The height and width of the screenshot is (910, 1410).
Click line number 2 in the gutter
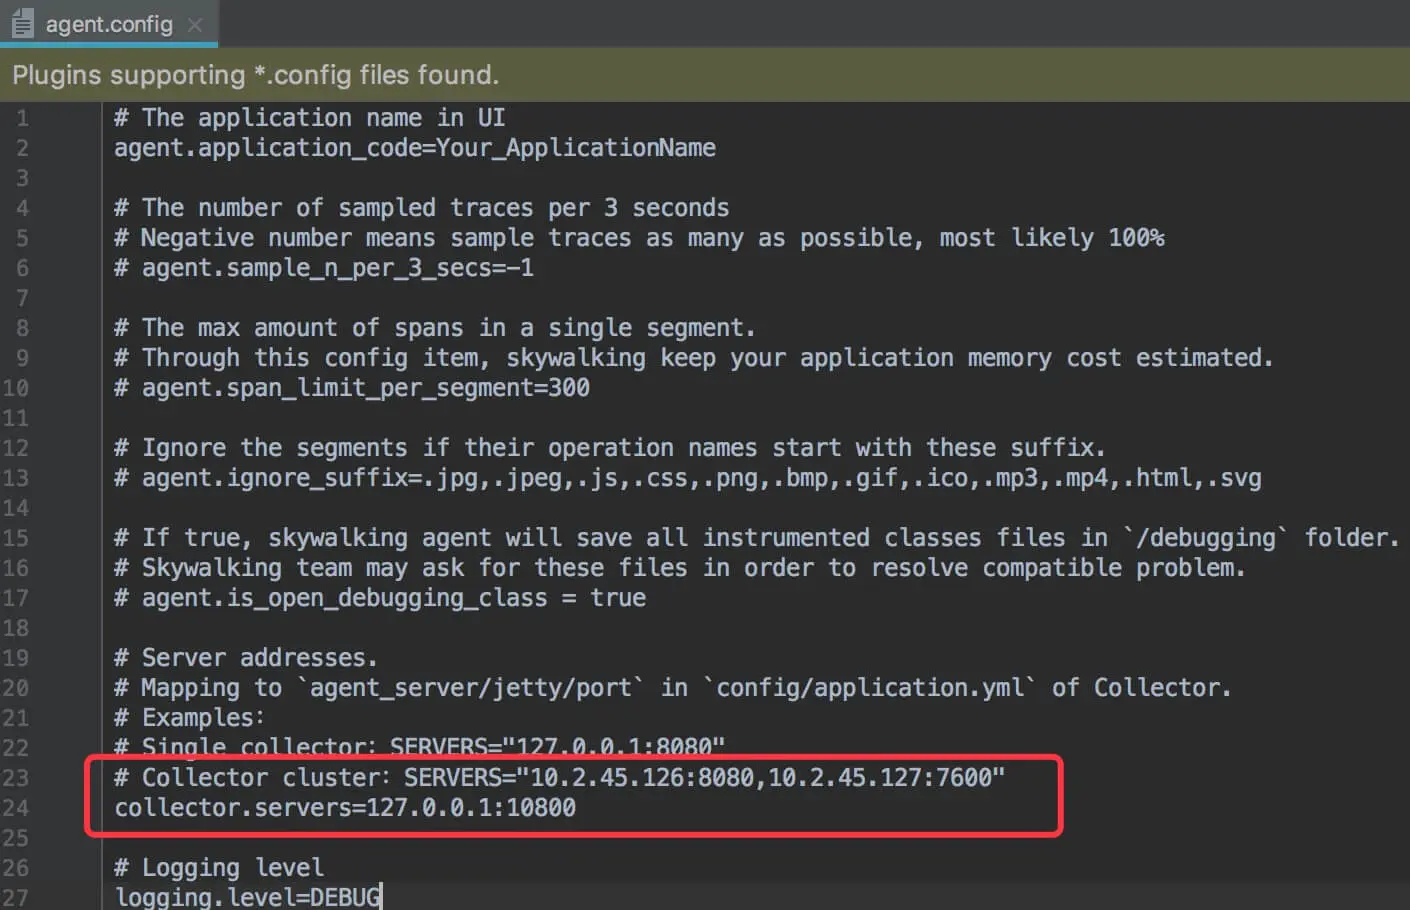(22, 148)
